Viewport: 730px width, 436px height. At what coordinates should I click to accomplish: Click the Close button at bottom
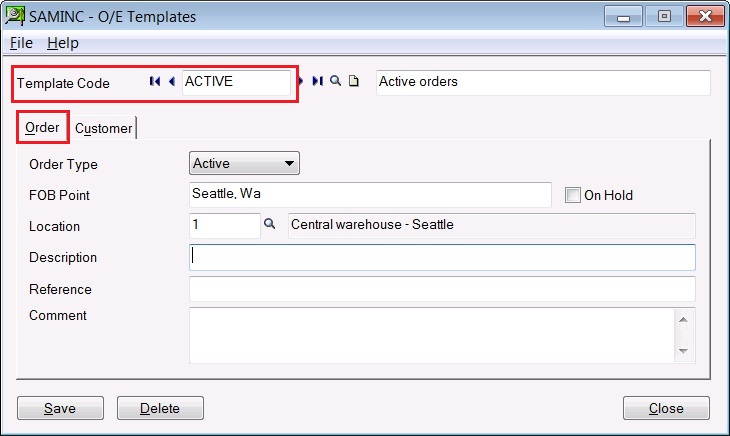pos(666,408)
